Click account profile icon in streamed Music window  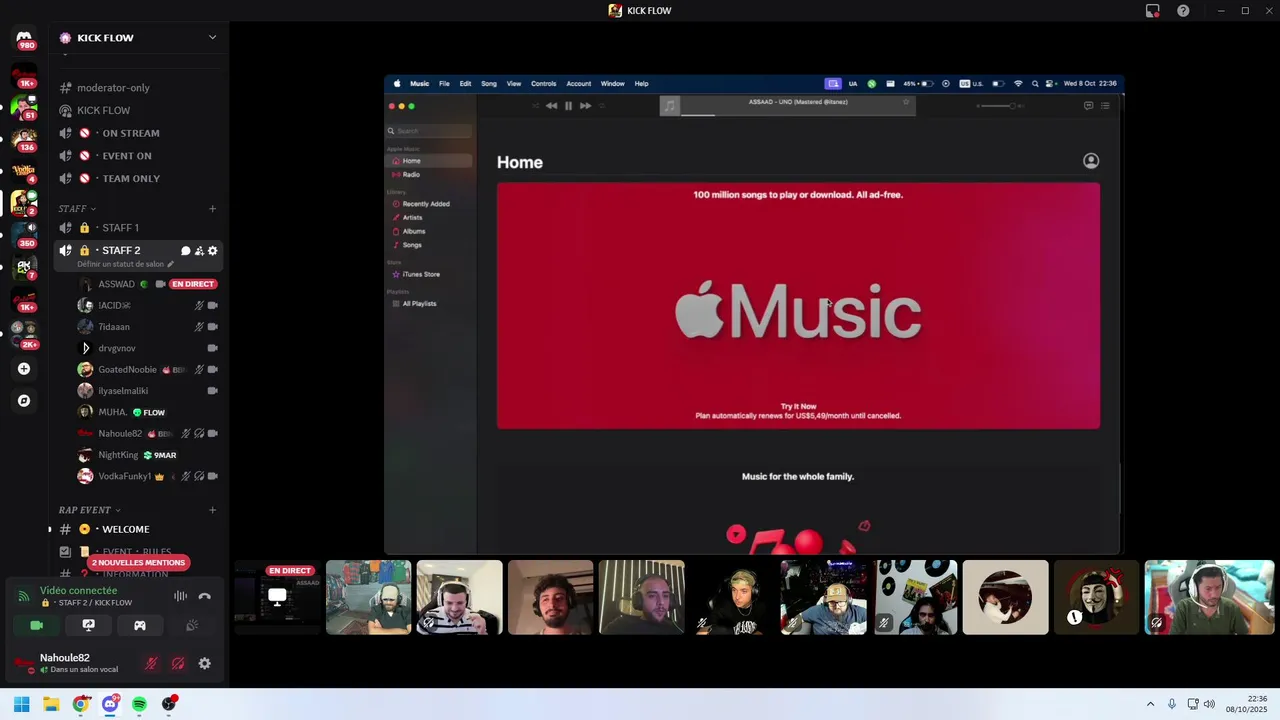coord(1091,161)
